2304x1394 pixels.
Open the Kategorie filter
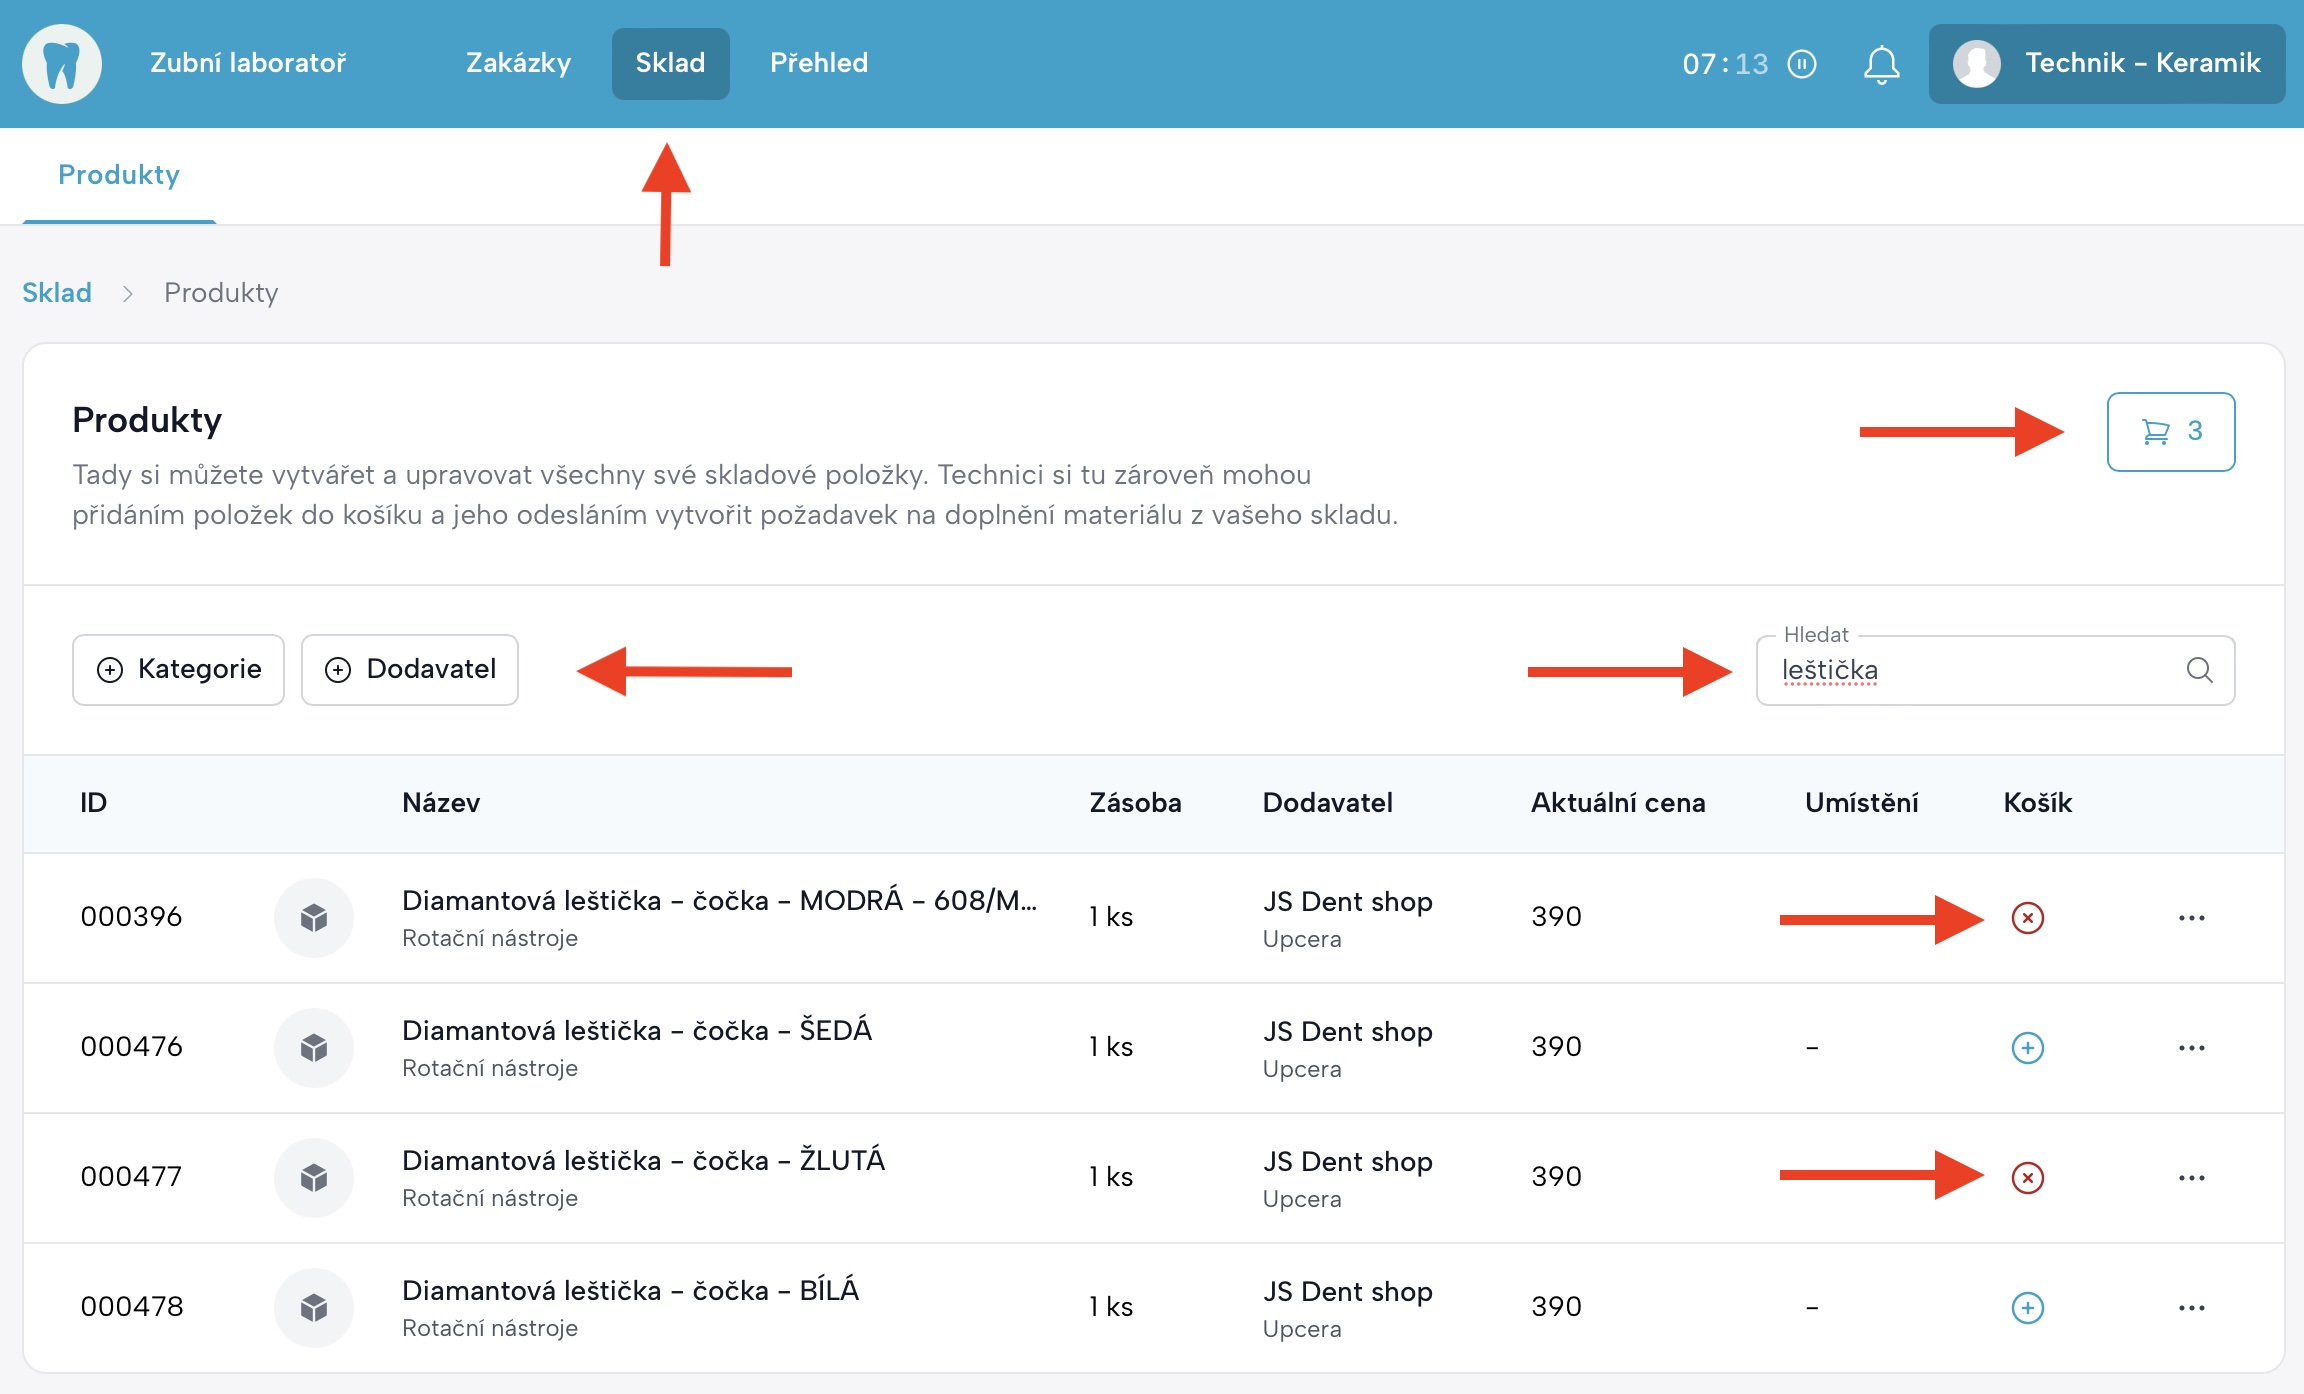coord(178,669)
